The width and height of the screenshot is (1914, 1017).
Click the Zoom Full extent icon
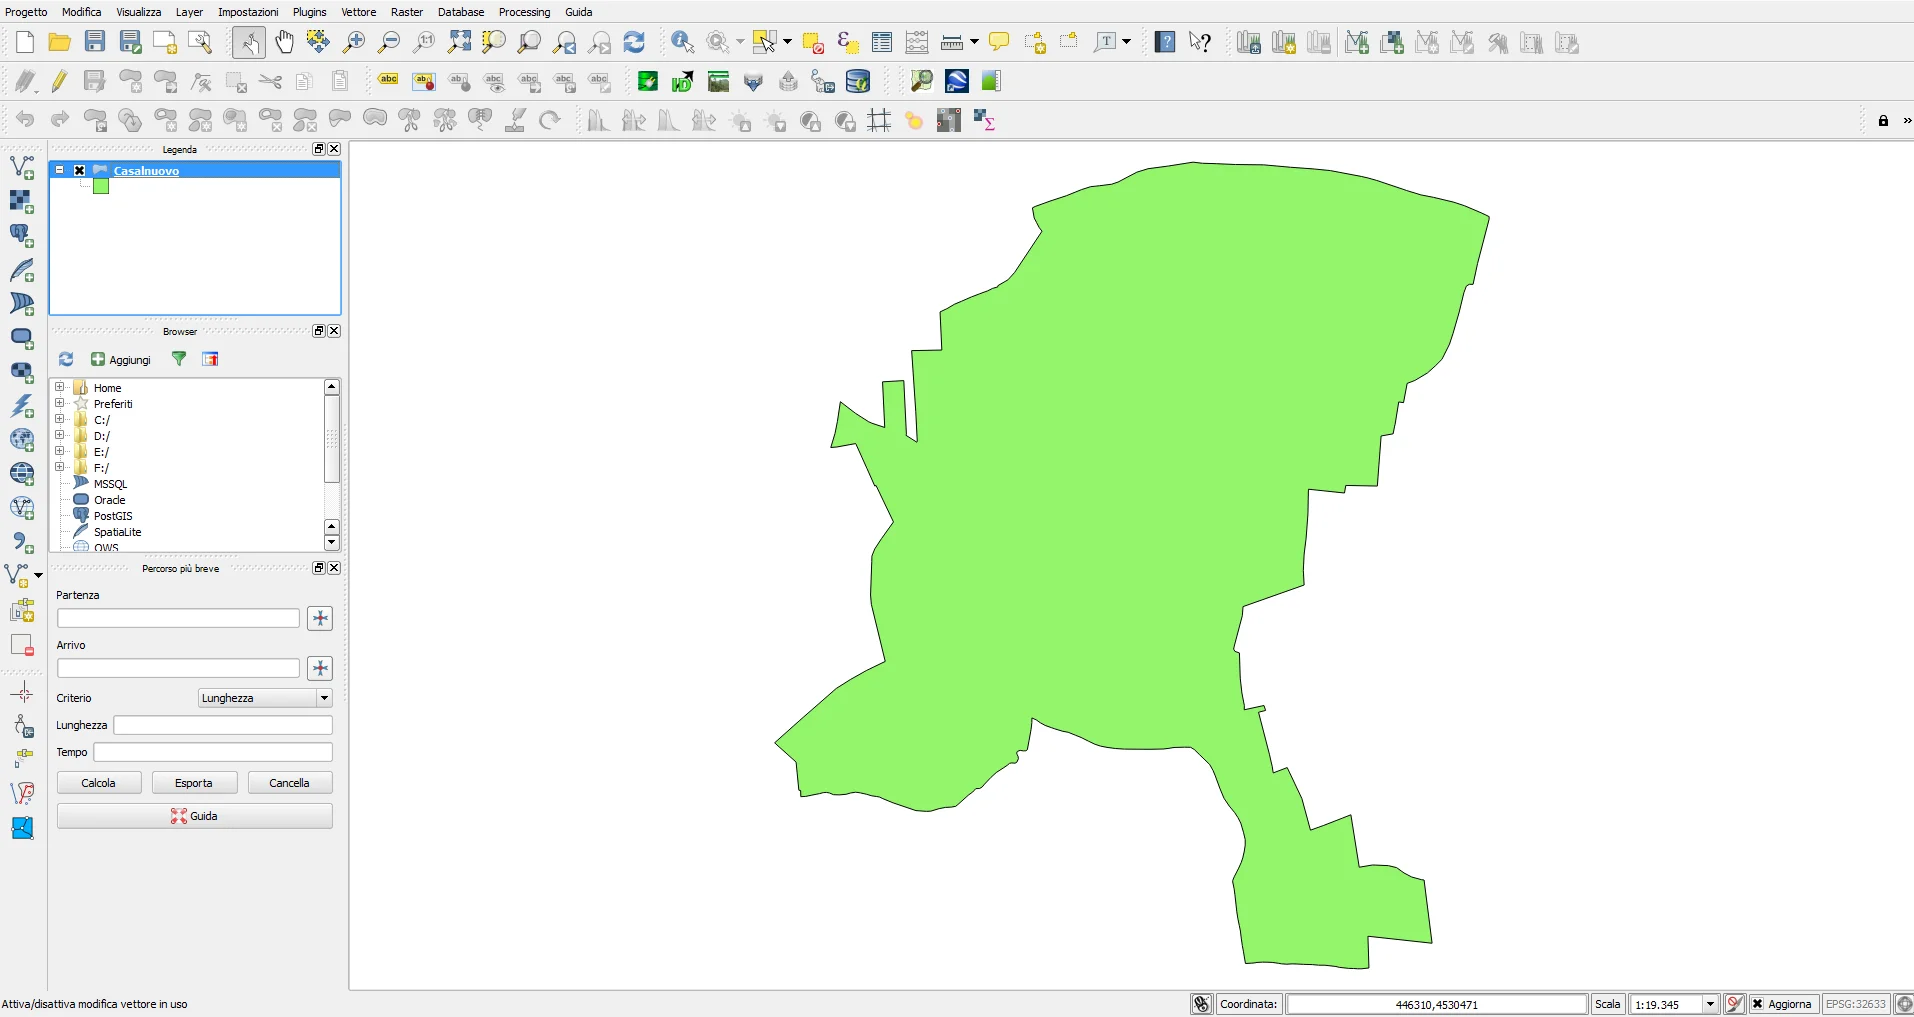click(x=459, y=42)
